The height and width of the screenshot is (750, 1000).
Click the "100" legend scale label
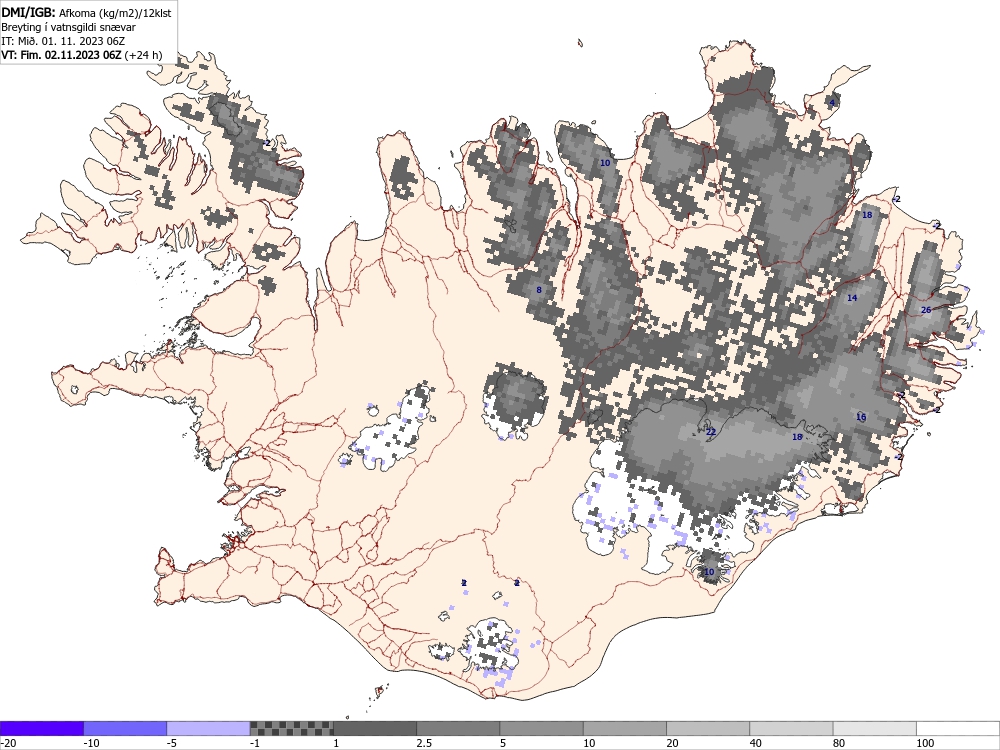tap(925, 744)
